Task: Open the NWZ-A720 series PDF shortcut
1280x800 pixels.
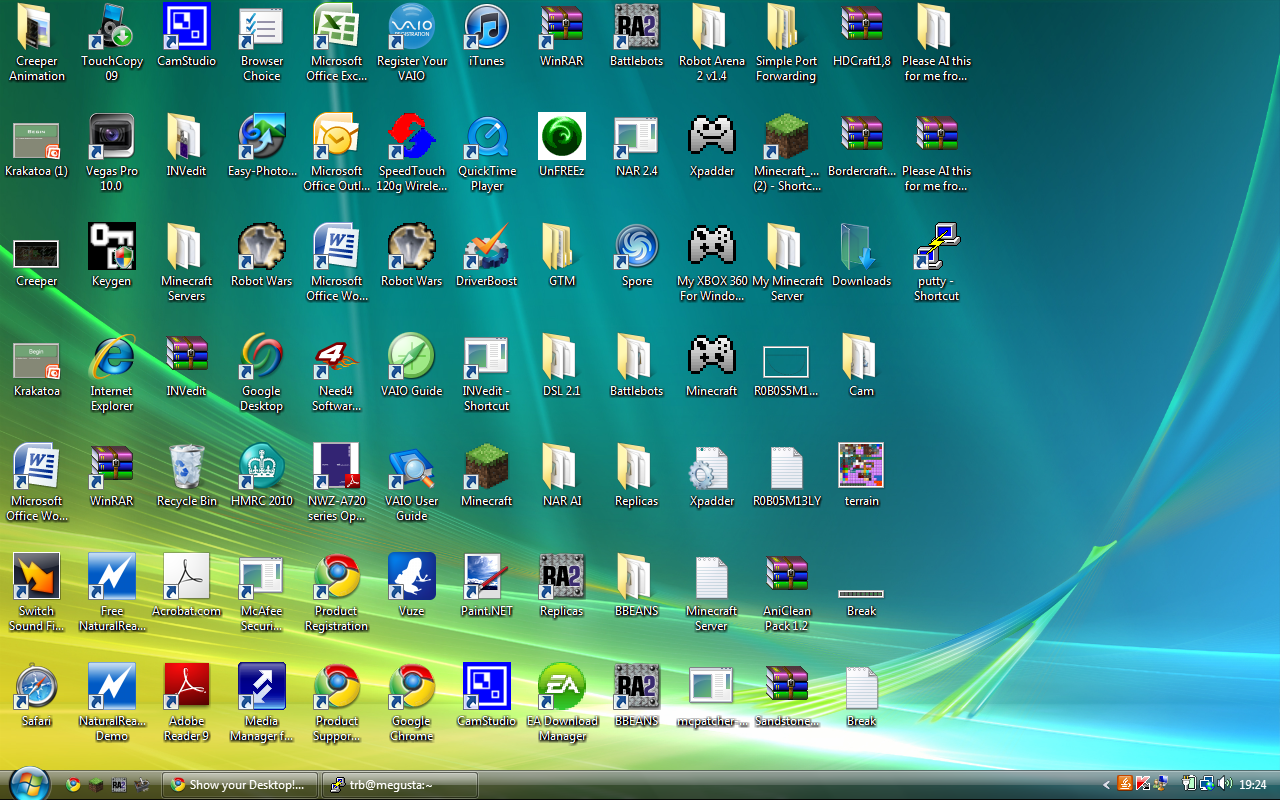Action: (x=337, y=467)
